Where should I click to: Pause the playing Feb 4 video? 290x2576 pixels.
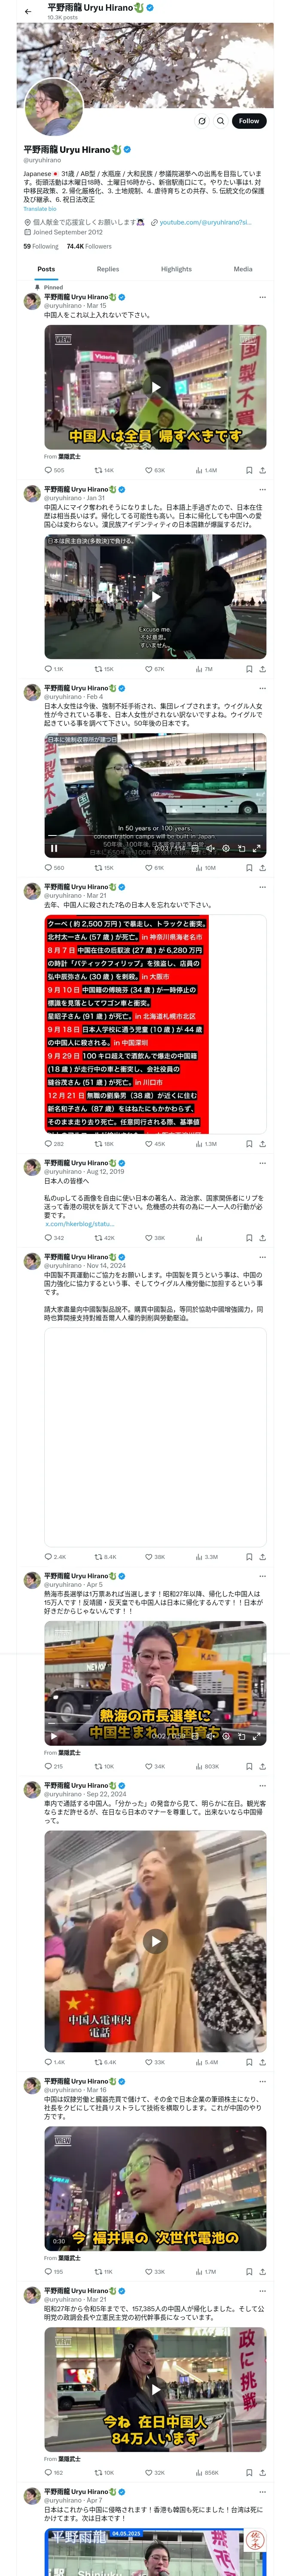[54, 848]
